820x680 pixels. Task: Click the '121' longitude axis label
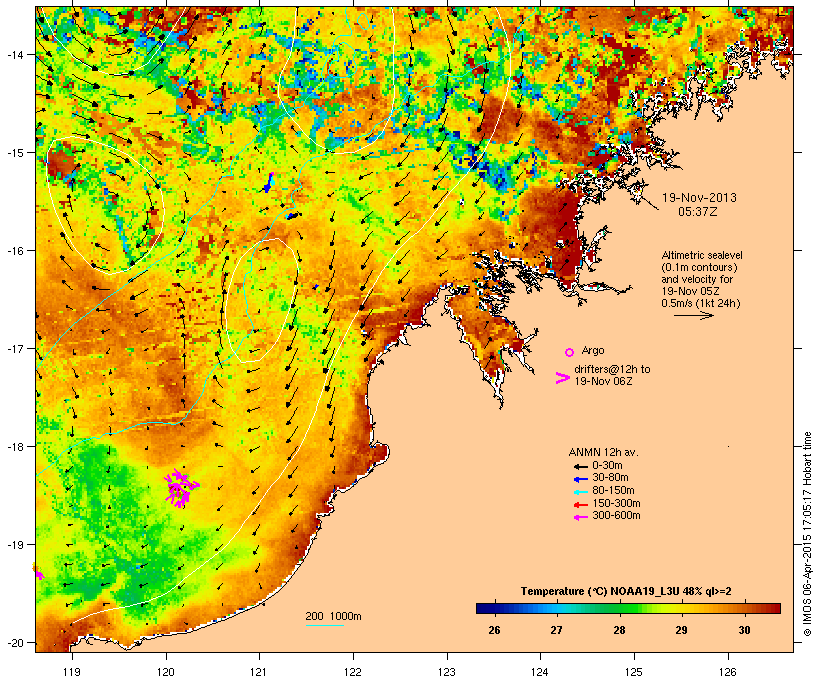pos(259,672)
